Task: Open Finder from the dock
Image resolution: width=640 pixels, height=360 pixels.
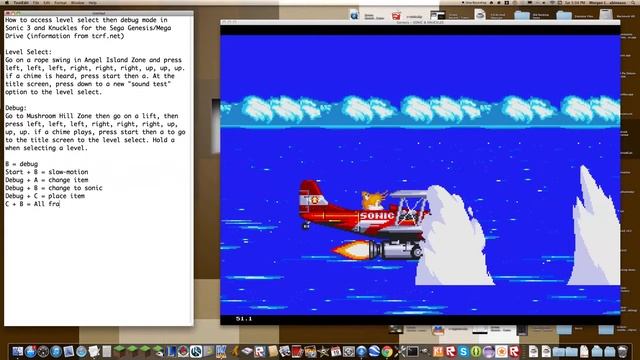Action: coord(18,351)
